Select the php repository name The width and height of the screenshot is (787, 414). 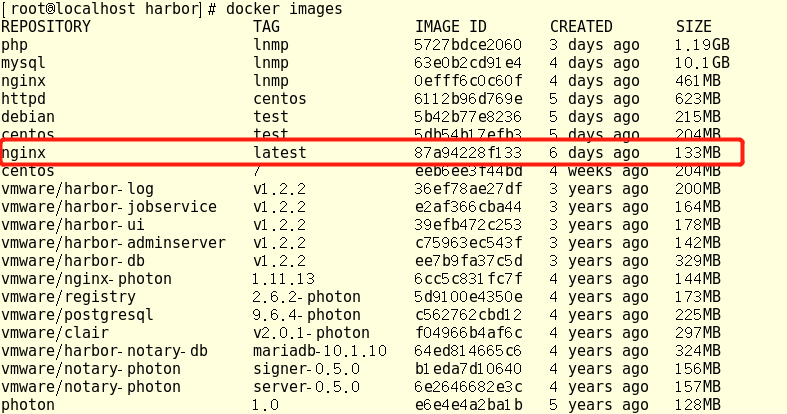(x=14, y=44)
